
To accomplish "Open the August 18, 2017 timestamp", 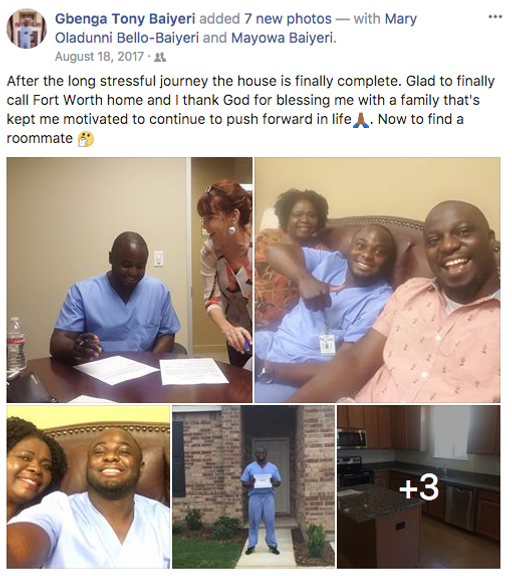I will [99, 57].
